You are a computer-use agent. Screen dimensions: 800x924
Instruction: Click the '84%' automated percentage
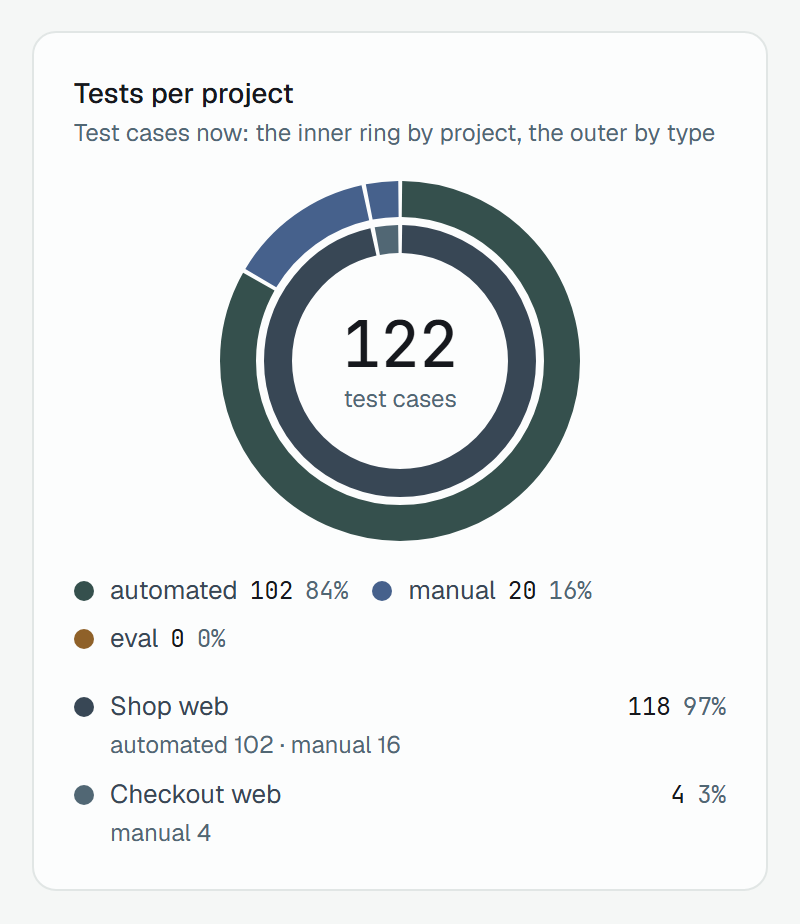[x=327, y=590]
